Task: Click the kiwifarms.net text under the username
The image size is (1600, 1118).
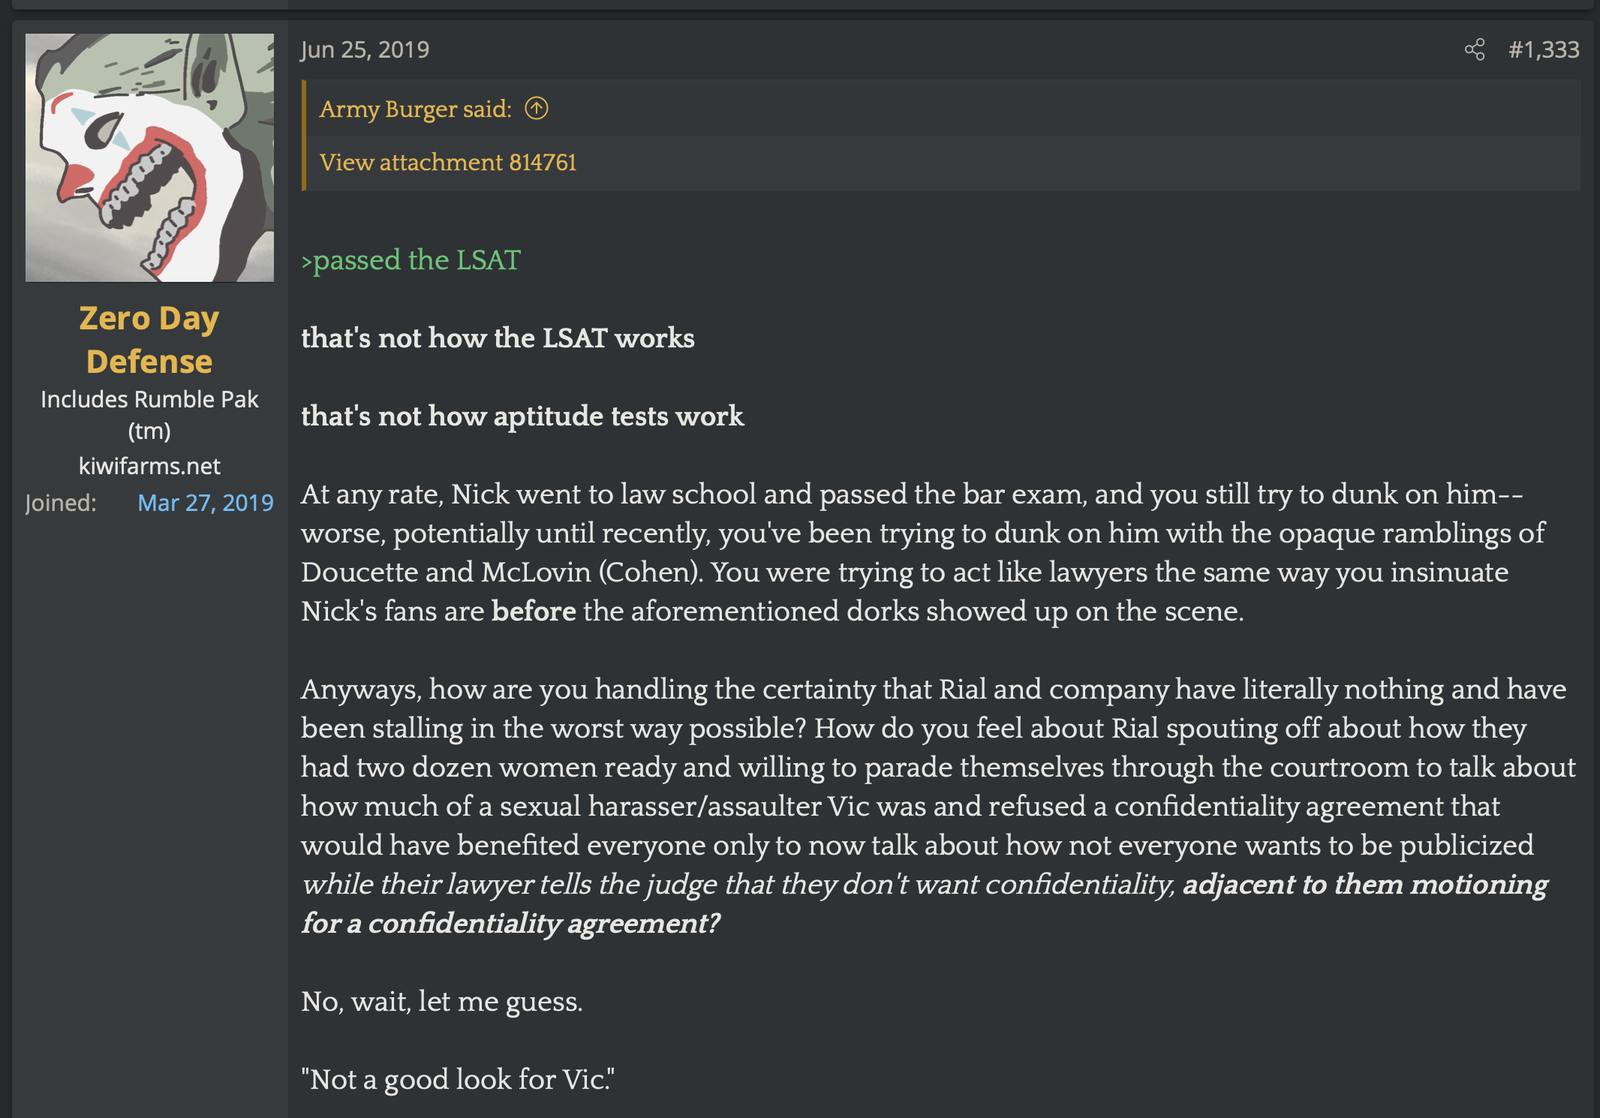Action: click(x=150, y=466)
